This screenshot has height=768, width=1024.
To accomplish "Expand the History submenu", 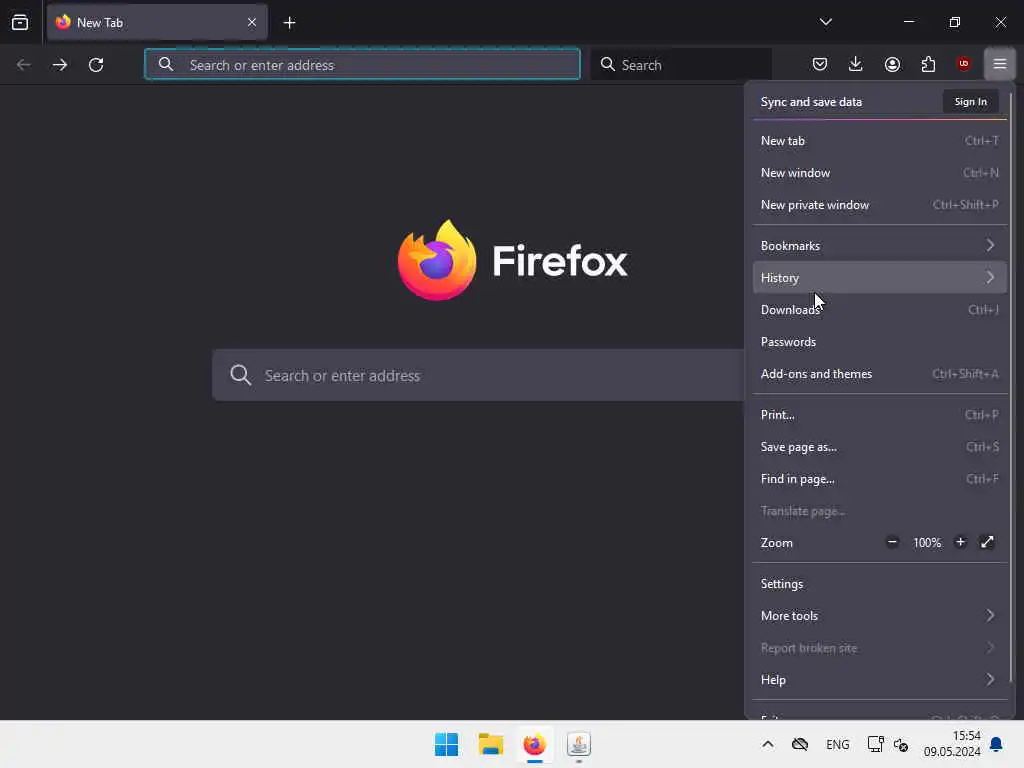I will point(880,278).
